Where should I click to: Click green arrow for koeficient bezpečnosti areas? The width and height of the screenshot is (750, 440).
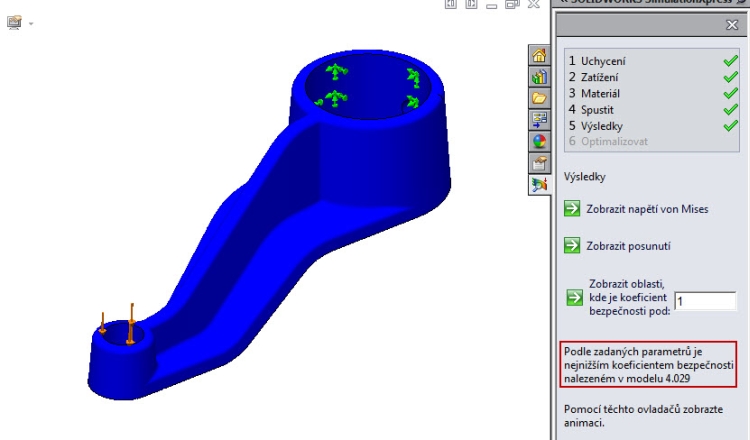coord(574,297)
